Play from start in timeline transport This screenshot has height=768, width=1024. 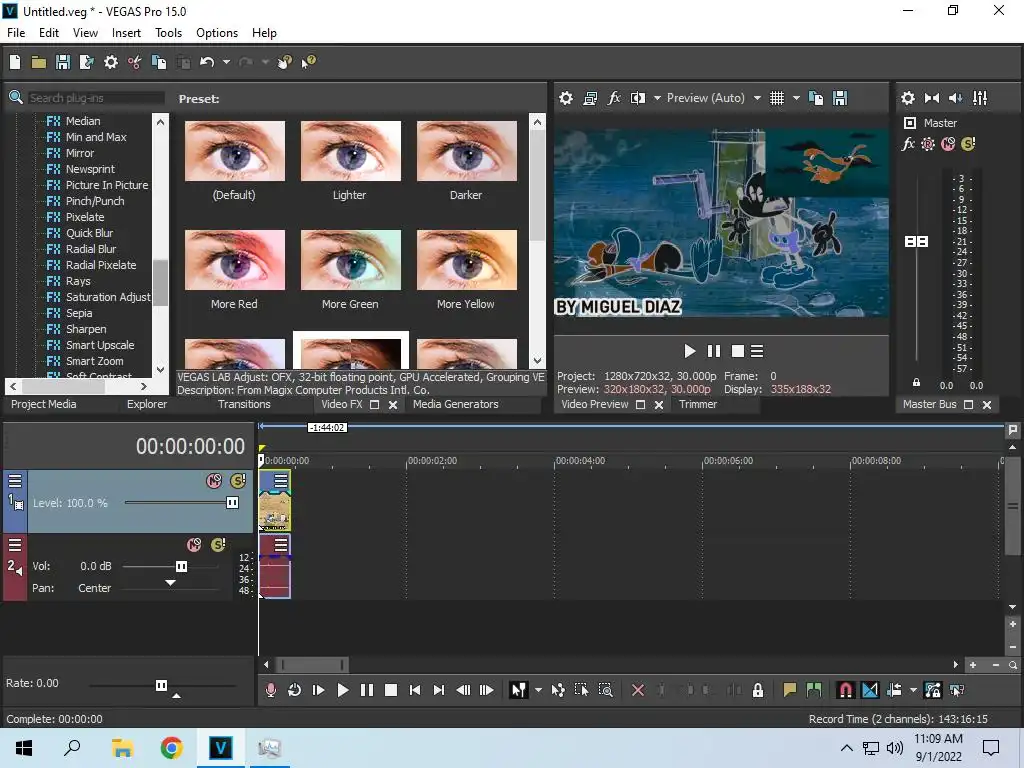(319, 690)
